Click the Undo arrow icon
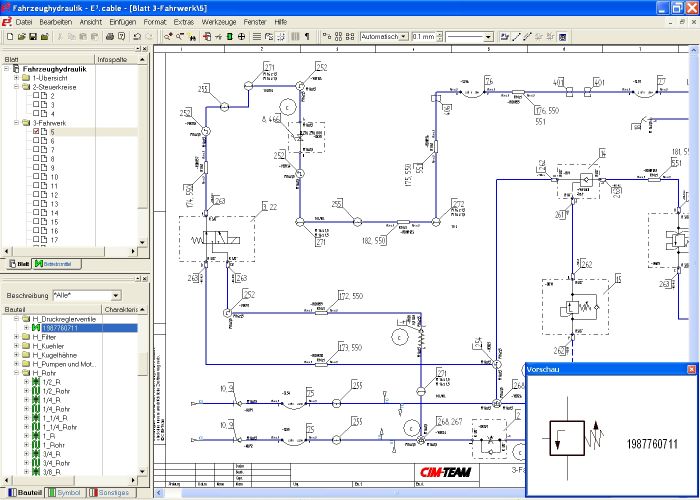 click(137, 37)
